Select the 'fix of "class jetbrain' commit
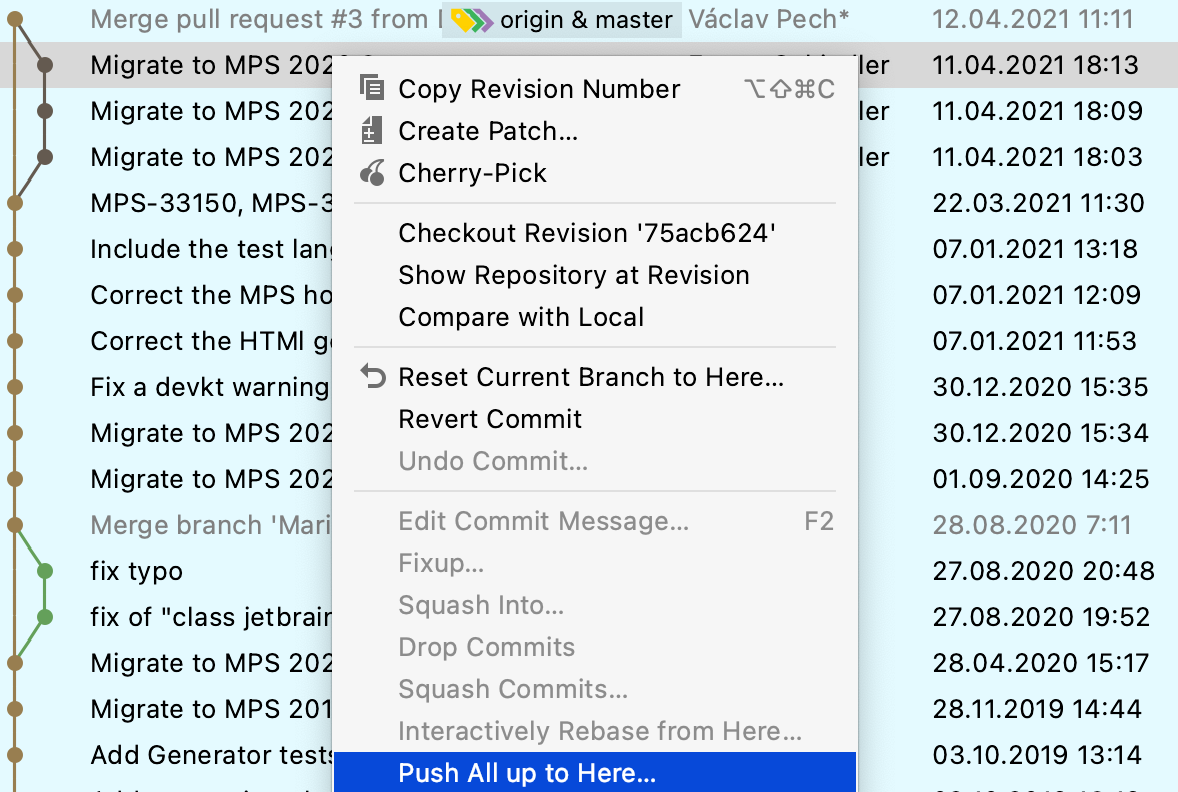This screenshot has width=1178, height=792. (x=211, y=617)
